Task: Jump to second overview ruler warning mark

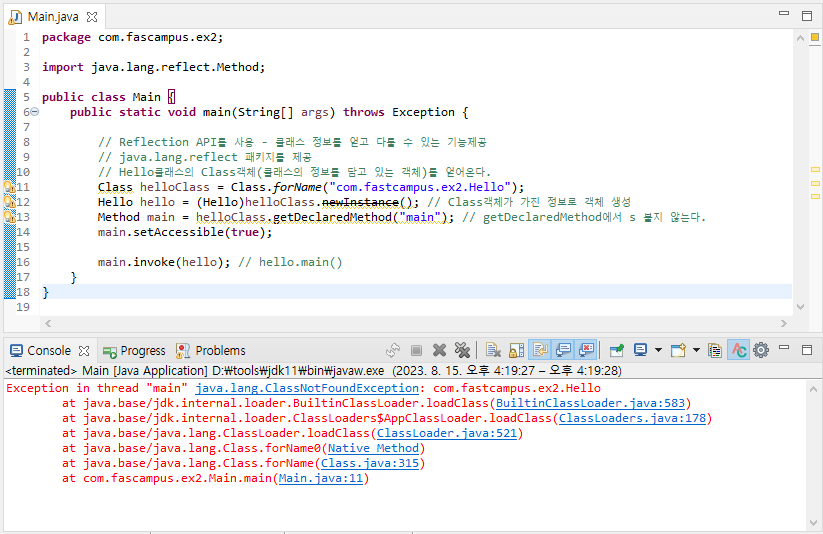Action: pyautogui.click(x=815, y=183)
